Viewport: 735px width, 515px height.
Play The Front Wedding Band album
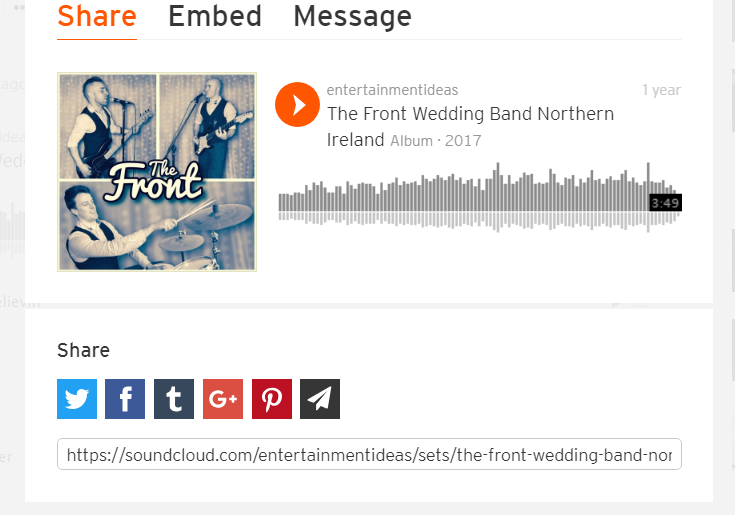coord(297,104)
